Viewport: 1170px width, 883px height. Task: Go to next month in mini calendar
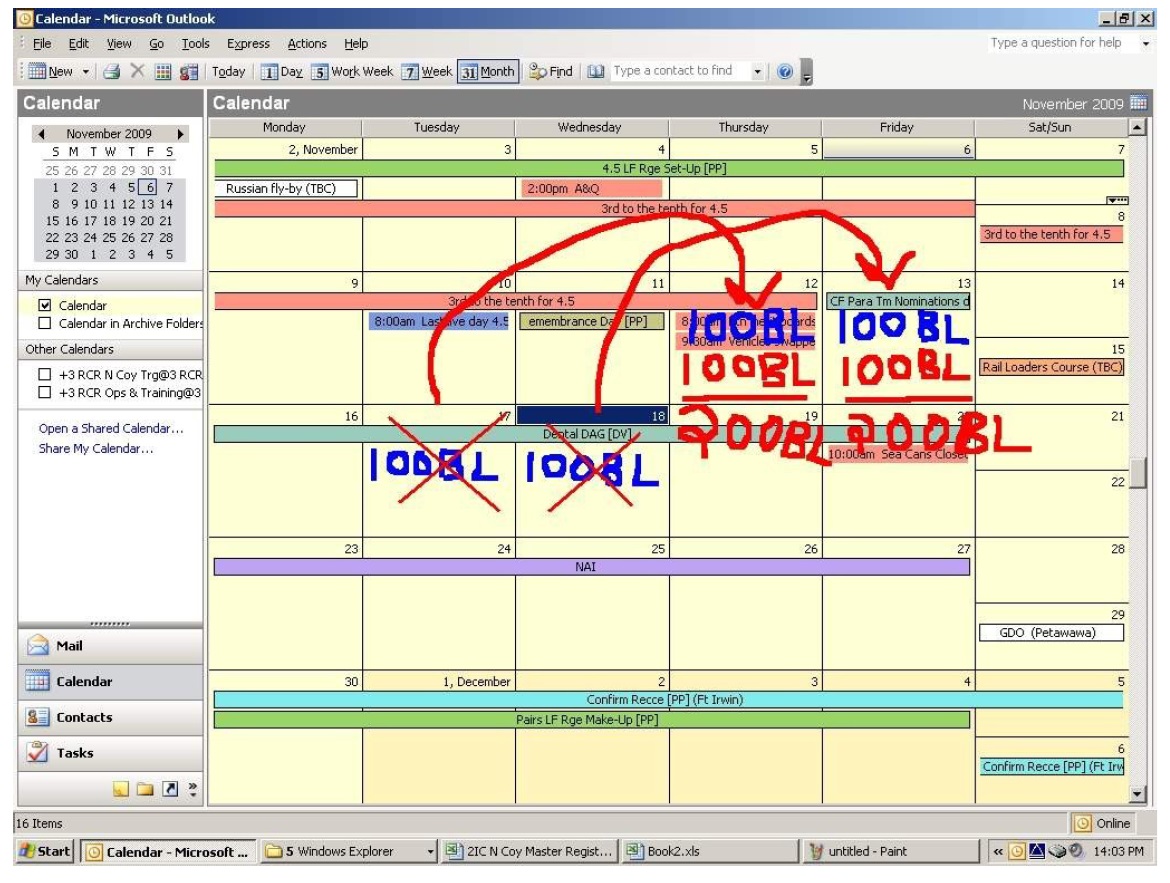click(x=181, y=134)
